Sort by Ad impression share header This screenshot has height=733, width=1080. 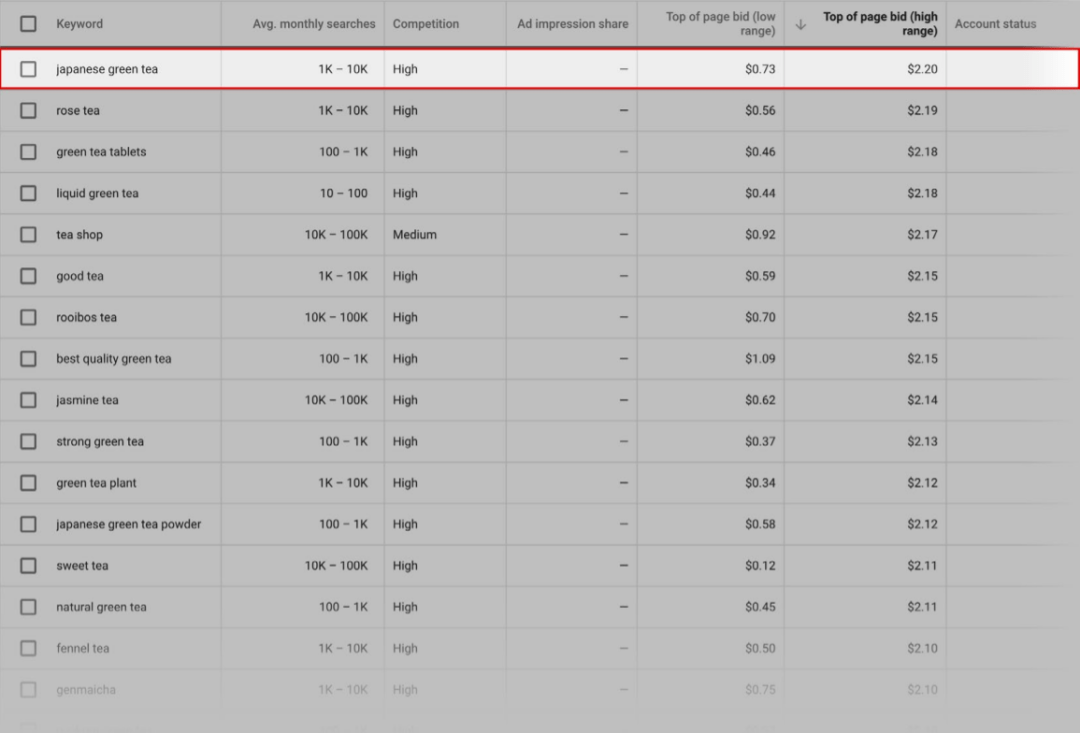click(x=573, y=24)
